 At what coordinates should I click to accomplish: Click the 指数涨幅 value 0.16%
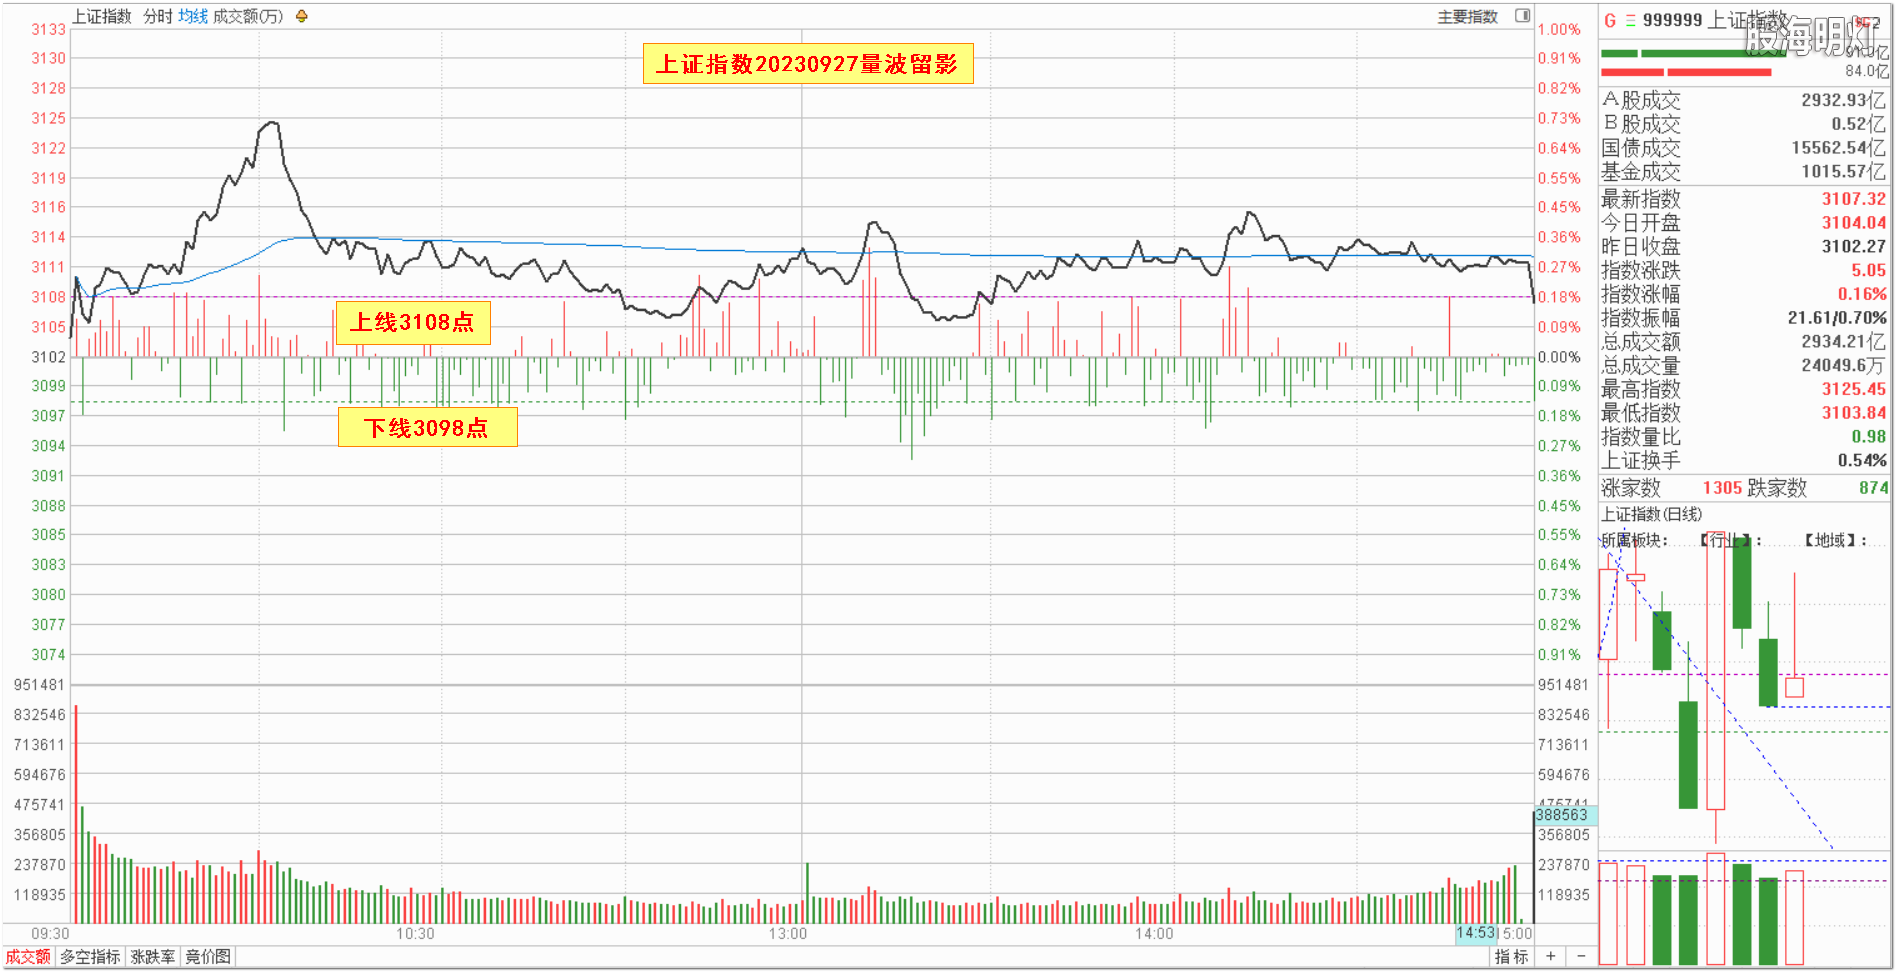tap(1862, 294)
